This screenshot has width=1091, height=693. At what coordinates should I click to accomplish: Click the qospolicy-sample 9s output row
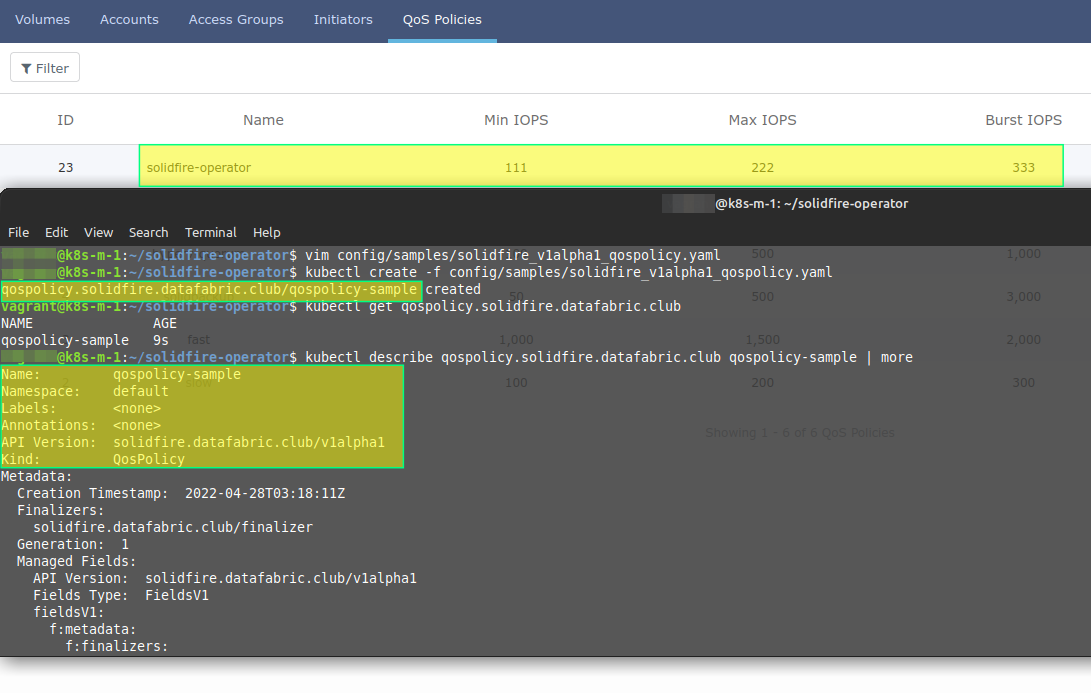85,340
